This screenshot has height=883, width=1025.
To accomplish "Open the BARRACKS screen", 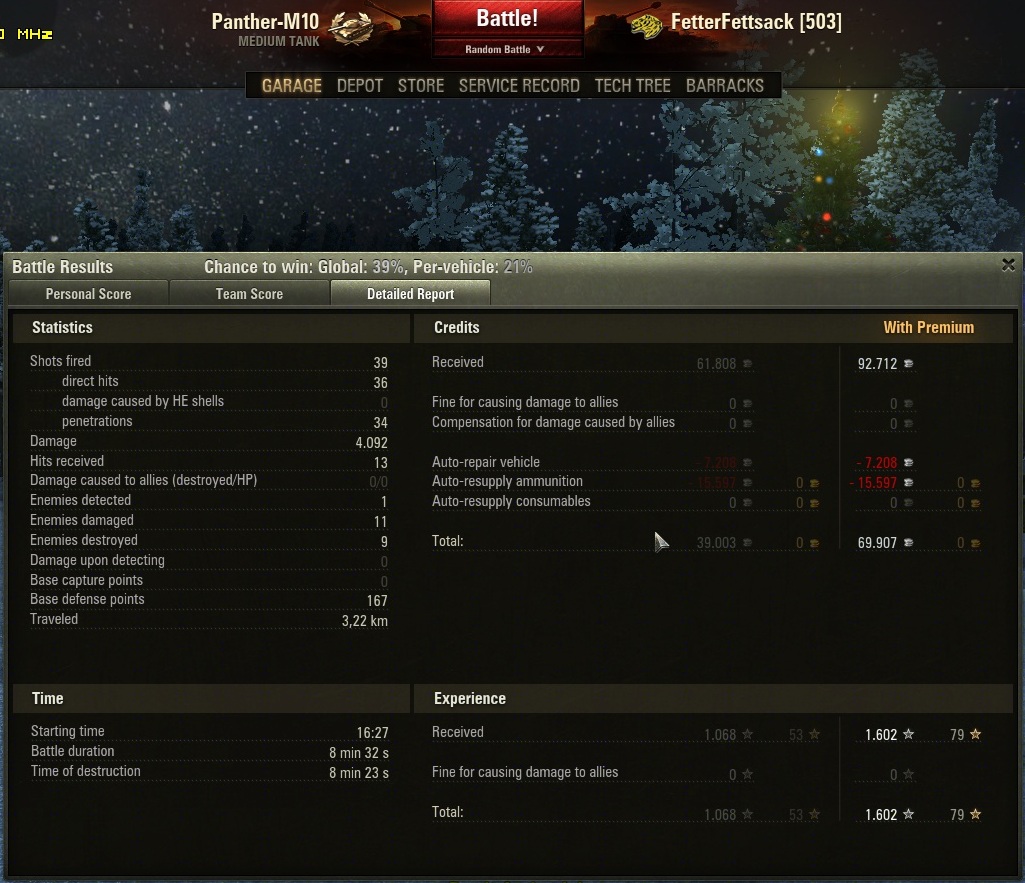I will [x=724, y=86].
